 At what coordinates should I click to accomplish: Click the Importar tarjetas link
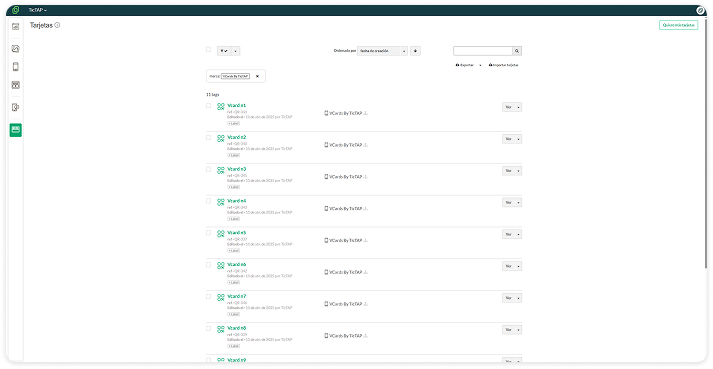(x=503, y=65)
